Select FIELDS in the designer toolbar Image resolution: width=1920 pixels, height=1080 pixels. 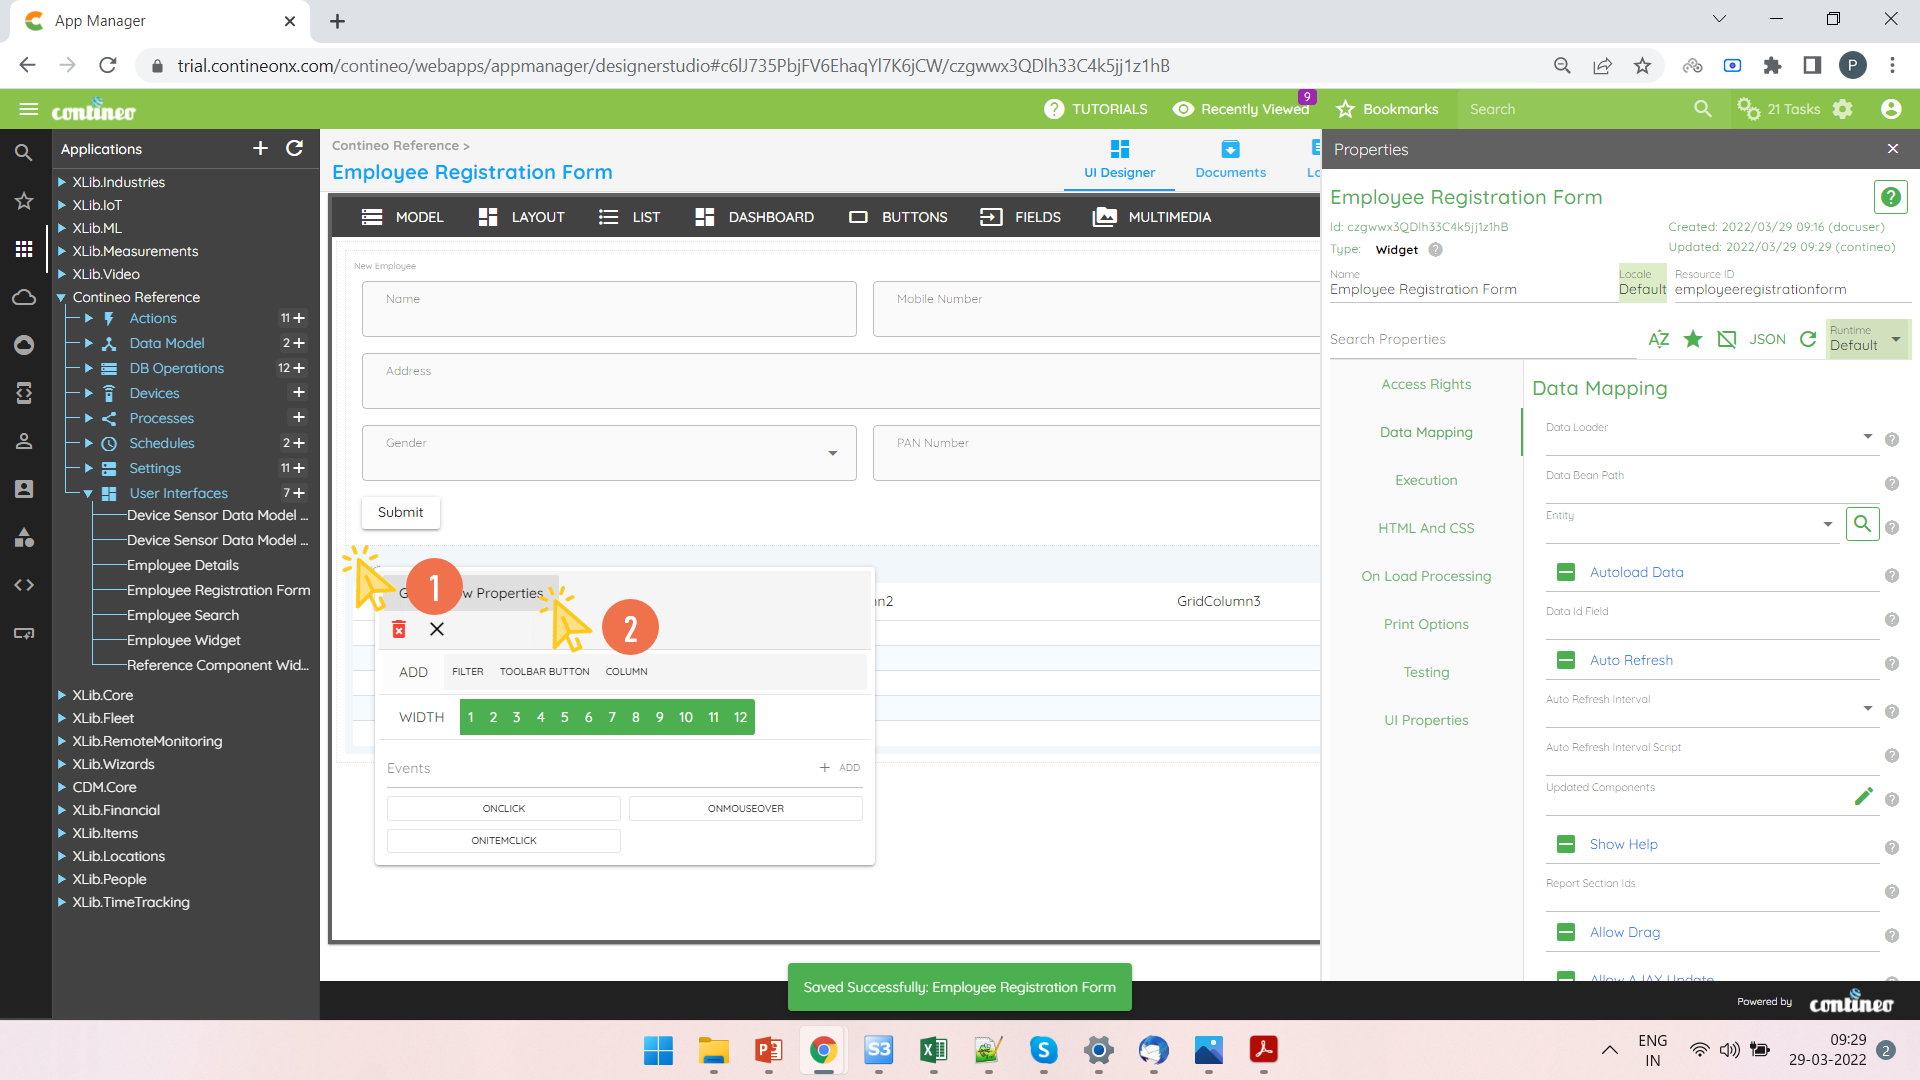pos(1021,217)
